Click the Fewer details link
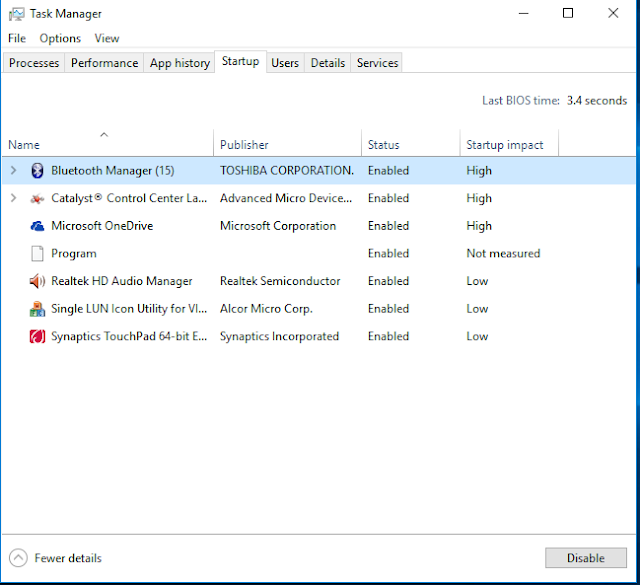Image resolution: width=640 pixels, height=585 pixels. click(68, 558)
